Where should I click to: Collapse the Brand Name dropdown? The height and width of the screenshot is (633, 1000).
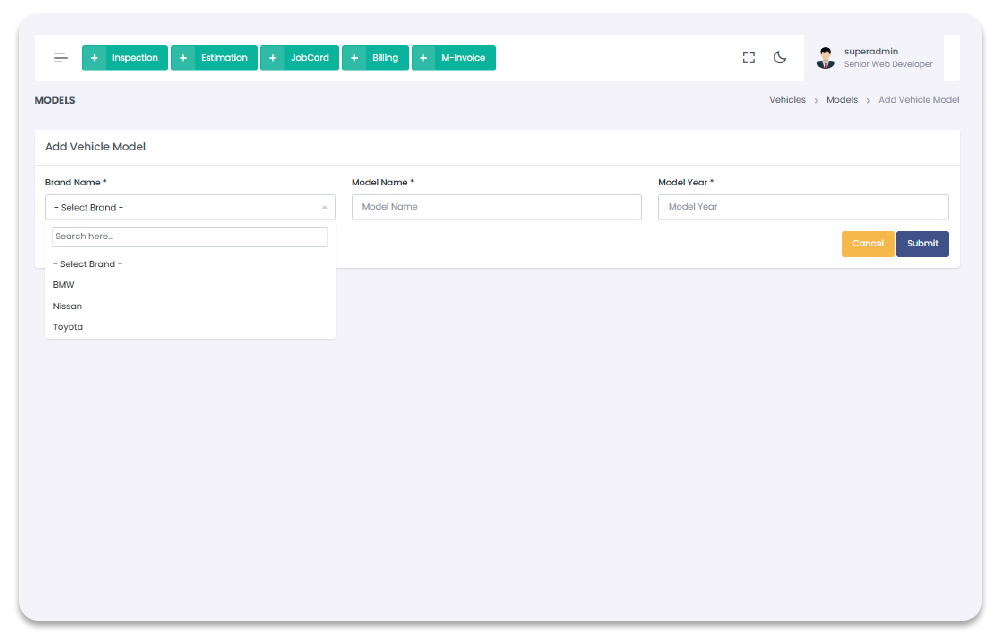pos(190,207)
